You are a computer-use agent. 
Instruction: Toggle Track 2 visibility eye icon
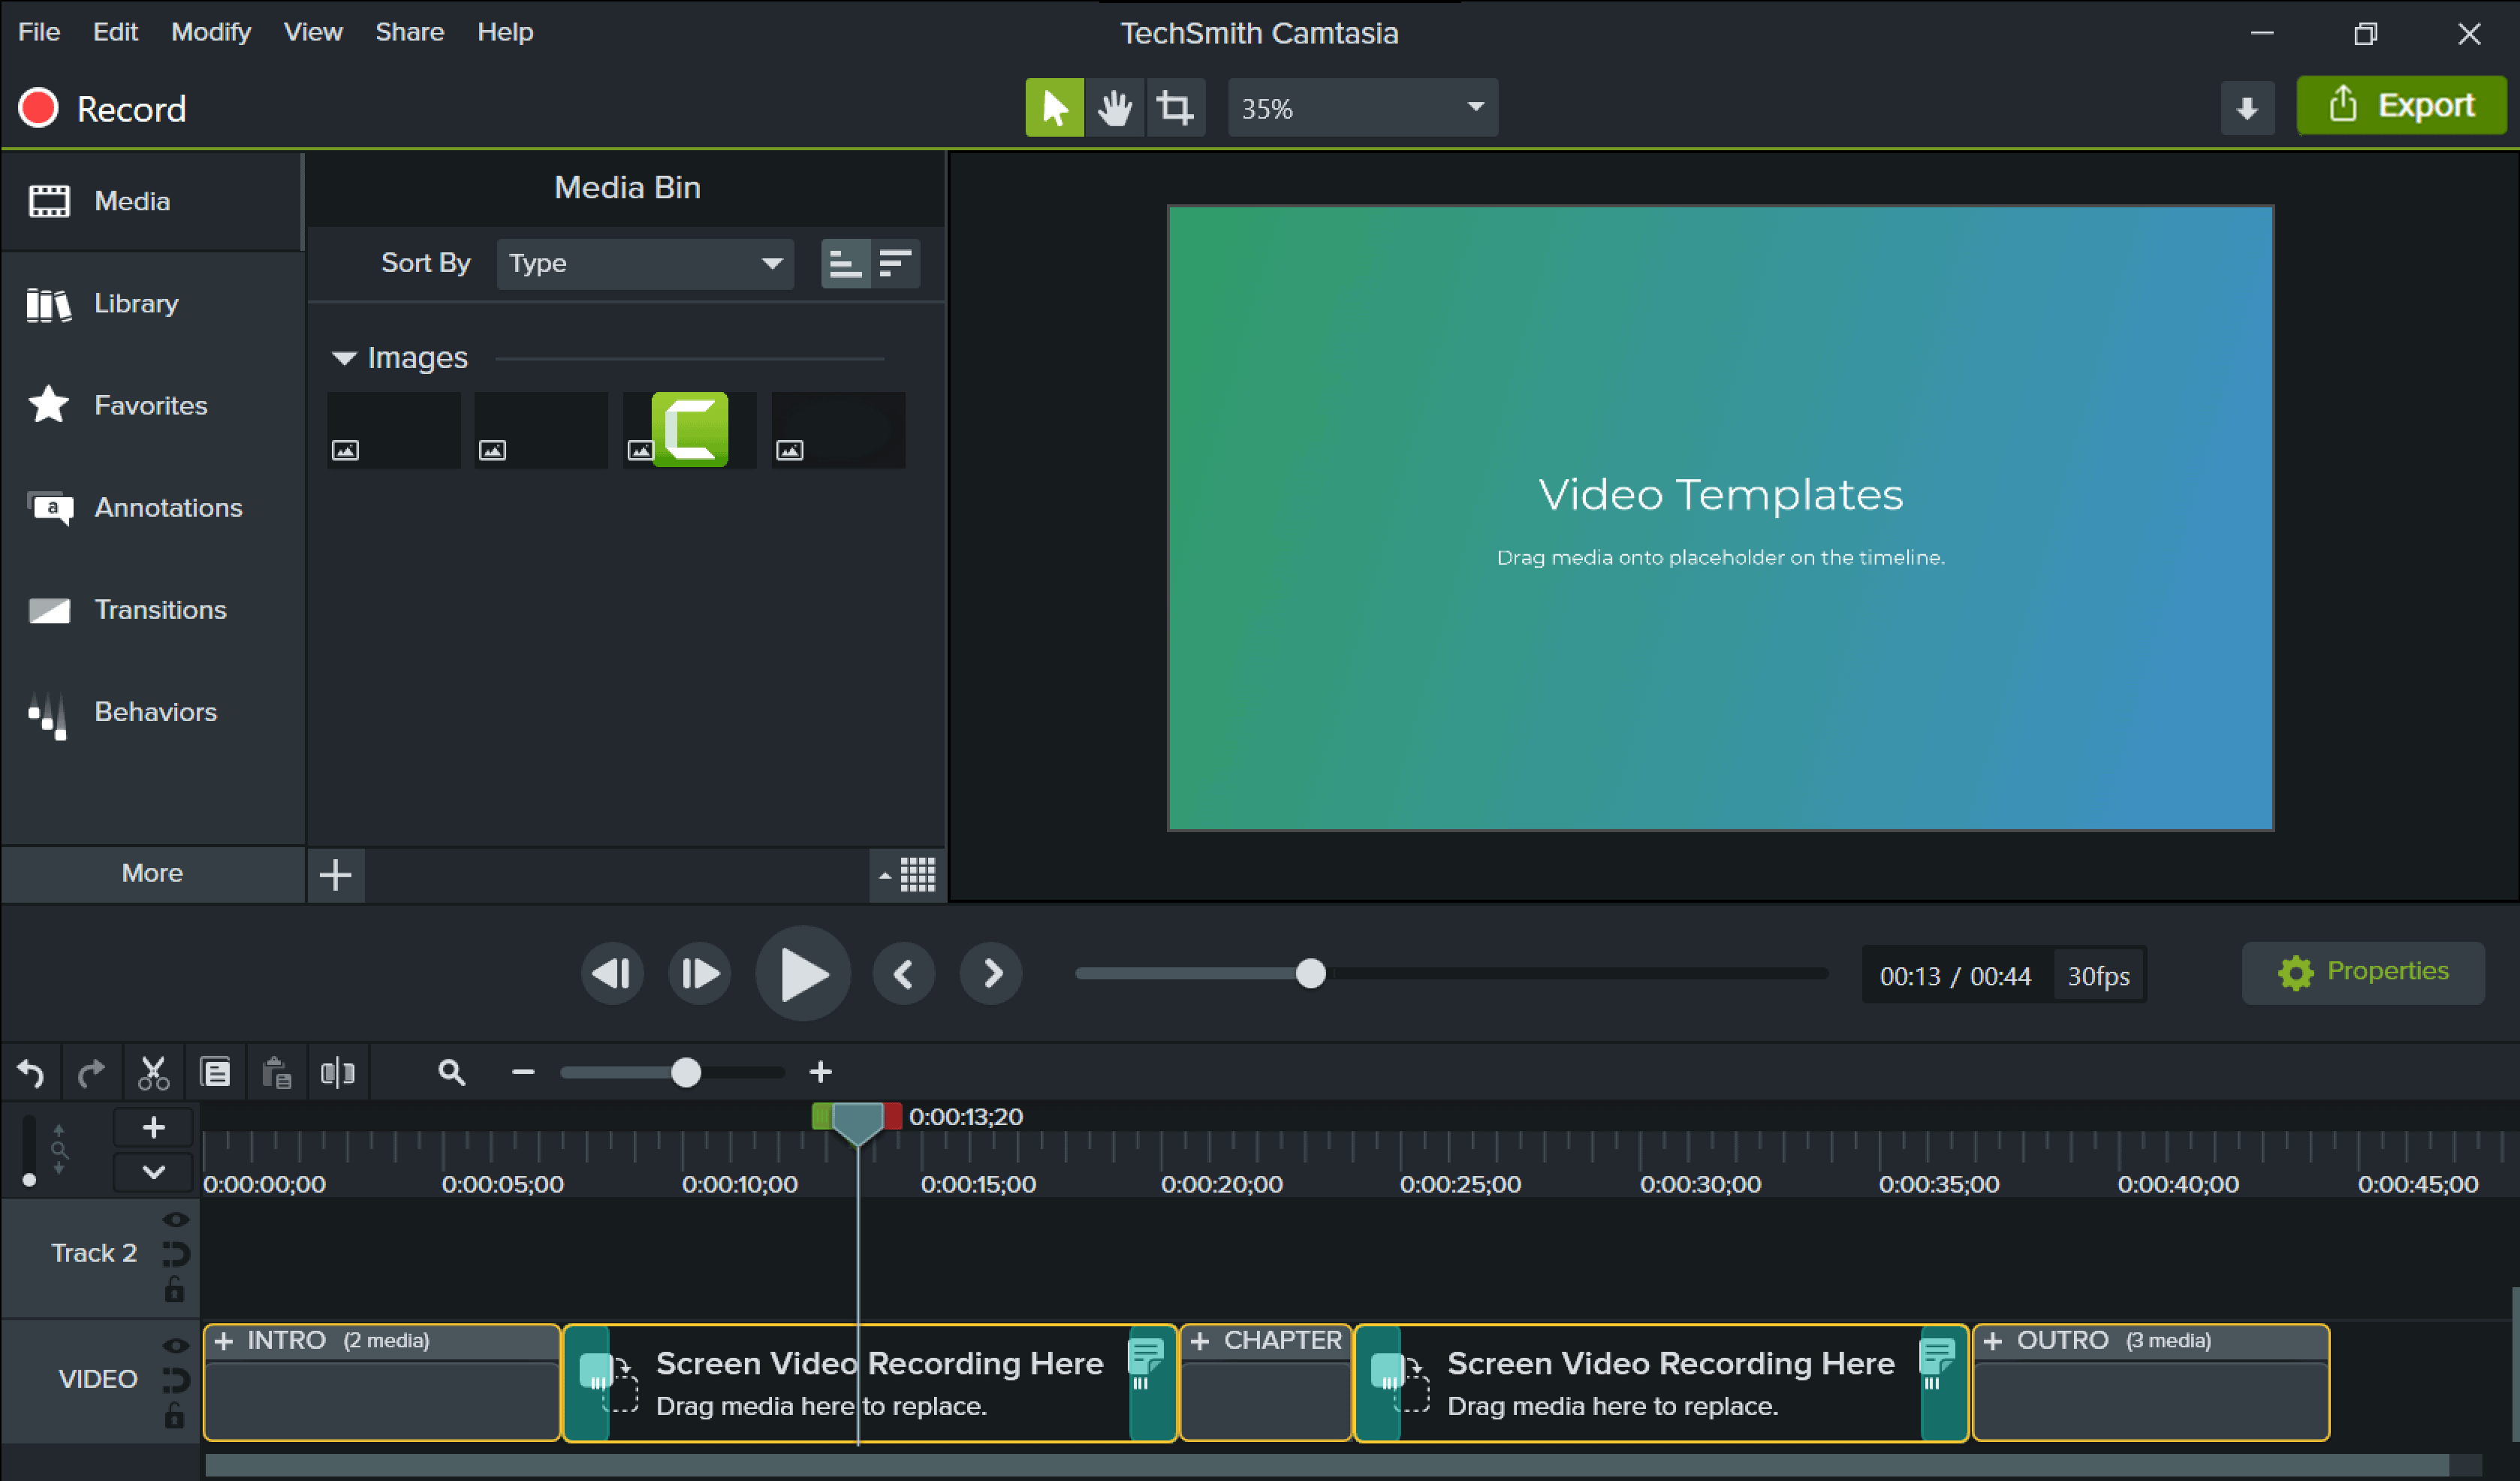[x=175, y=1220]
